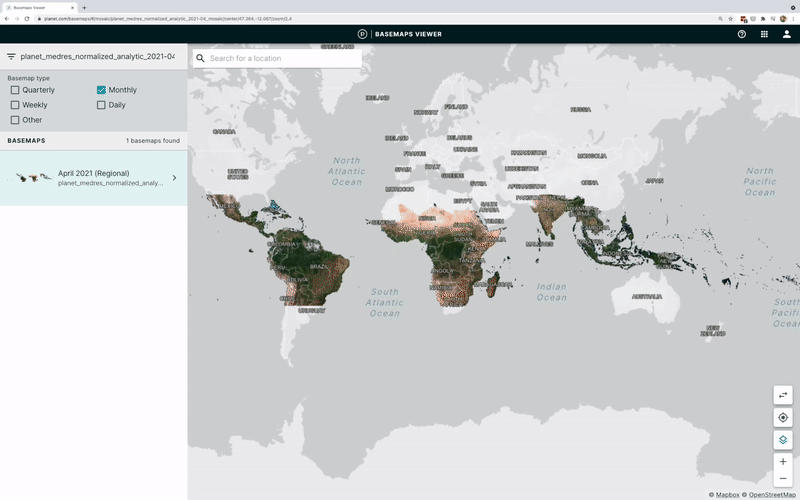Viewport: 800px width, 500px height.
Task: Click the AUSTRALIA label on map
Action: click(x=647, y=296)
